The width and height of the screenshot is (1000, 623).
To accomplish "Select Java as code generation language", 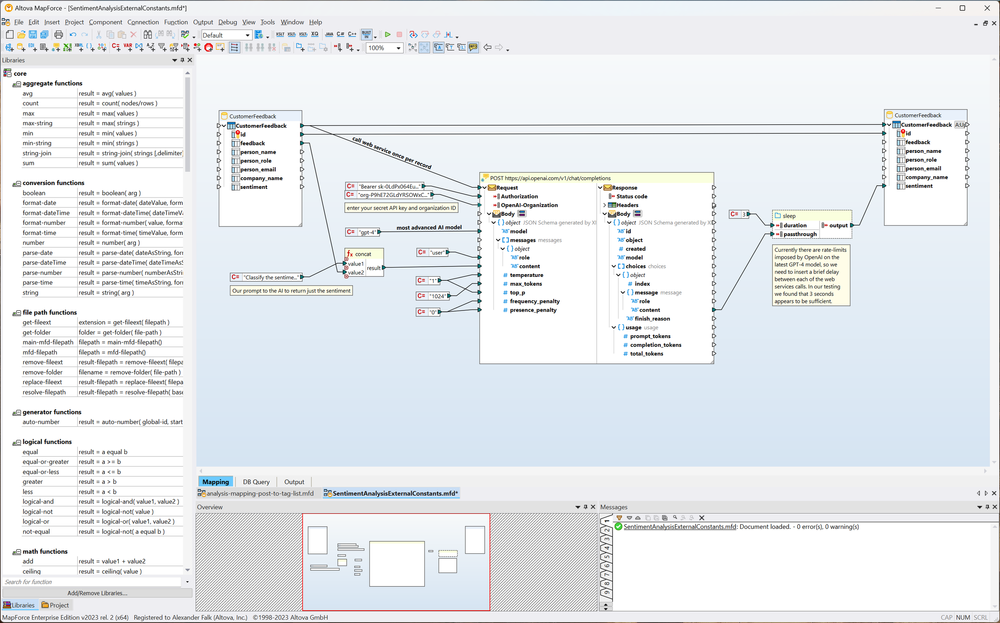I will point(327,33).
